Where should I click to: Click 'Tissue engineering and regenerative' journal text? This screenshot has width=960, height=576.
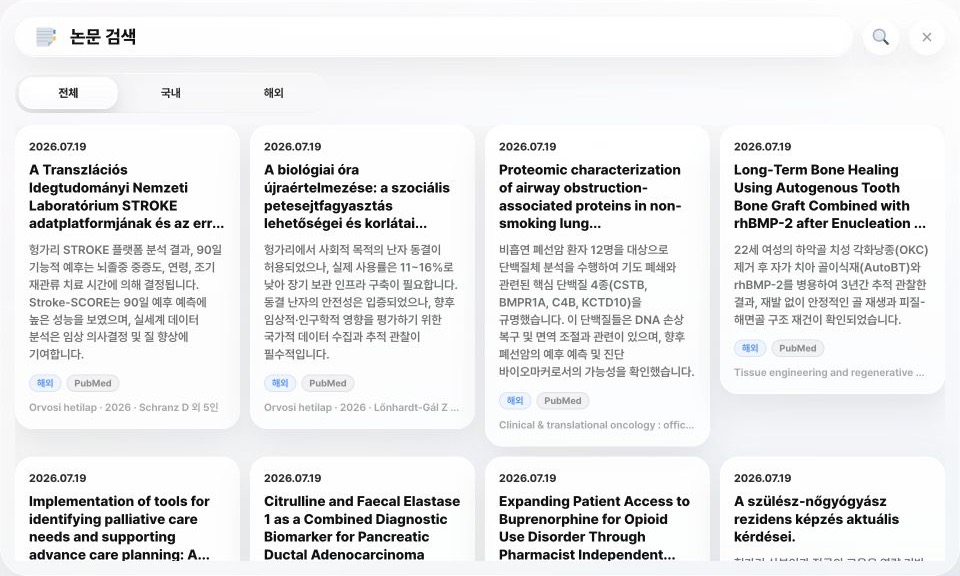point(830,372)
